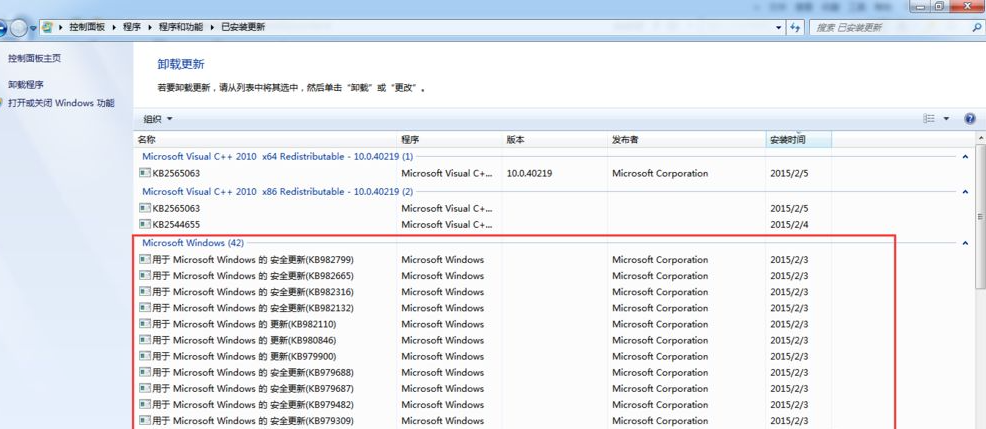Click the change view icon

[929, 119]
